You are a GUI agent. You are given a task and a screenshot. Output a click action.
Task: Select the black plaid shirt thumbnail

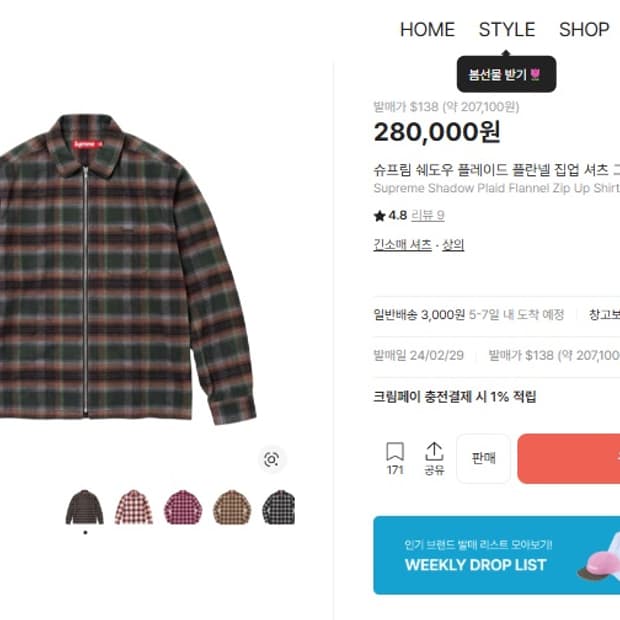[x=278, y=507]
